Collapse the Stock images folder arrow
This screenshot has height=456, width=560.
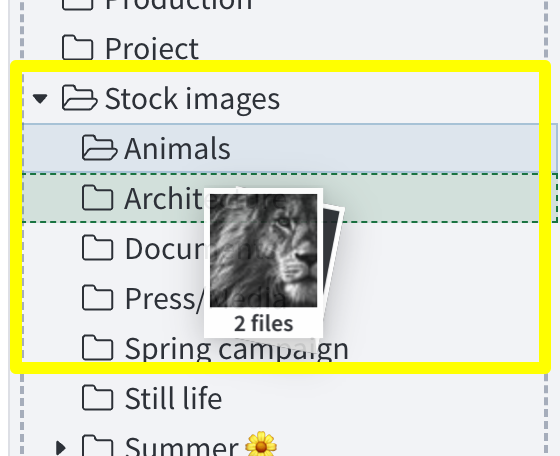point(40,99)
